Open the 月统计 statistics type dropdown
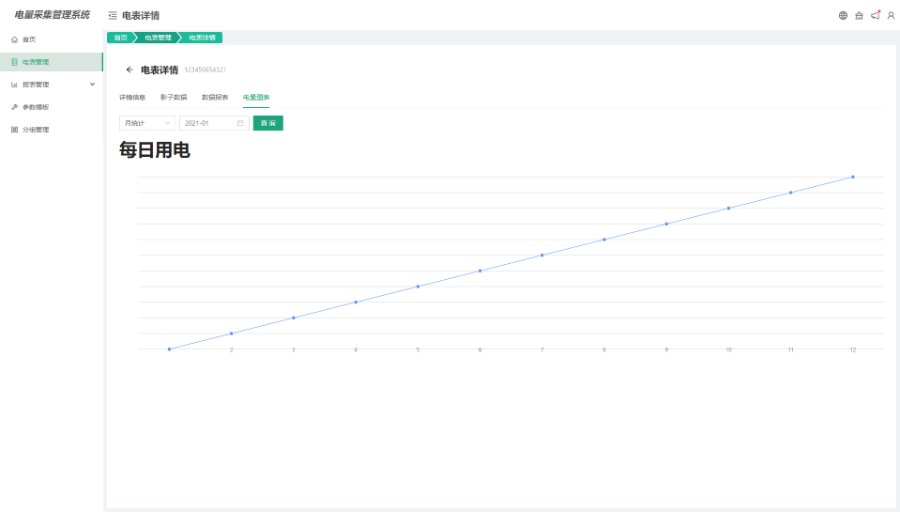The height and width of the screenshot is (512, 900). (146, 123)
